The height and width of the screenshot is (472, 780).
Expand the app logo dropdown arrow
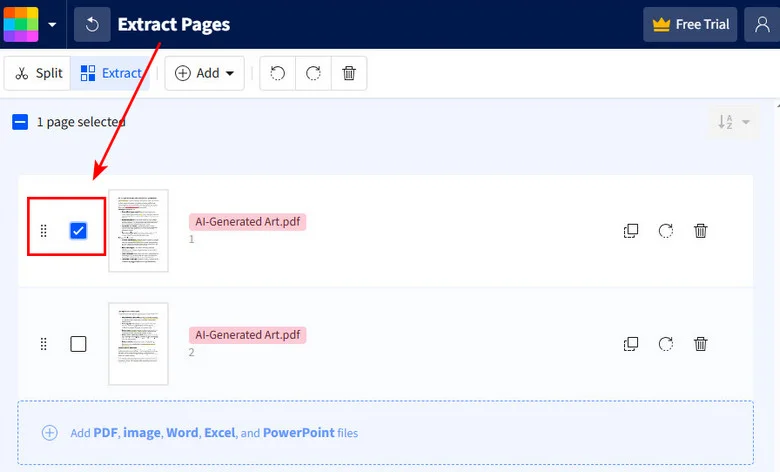point(52,24)
